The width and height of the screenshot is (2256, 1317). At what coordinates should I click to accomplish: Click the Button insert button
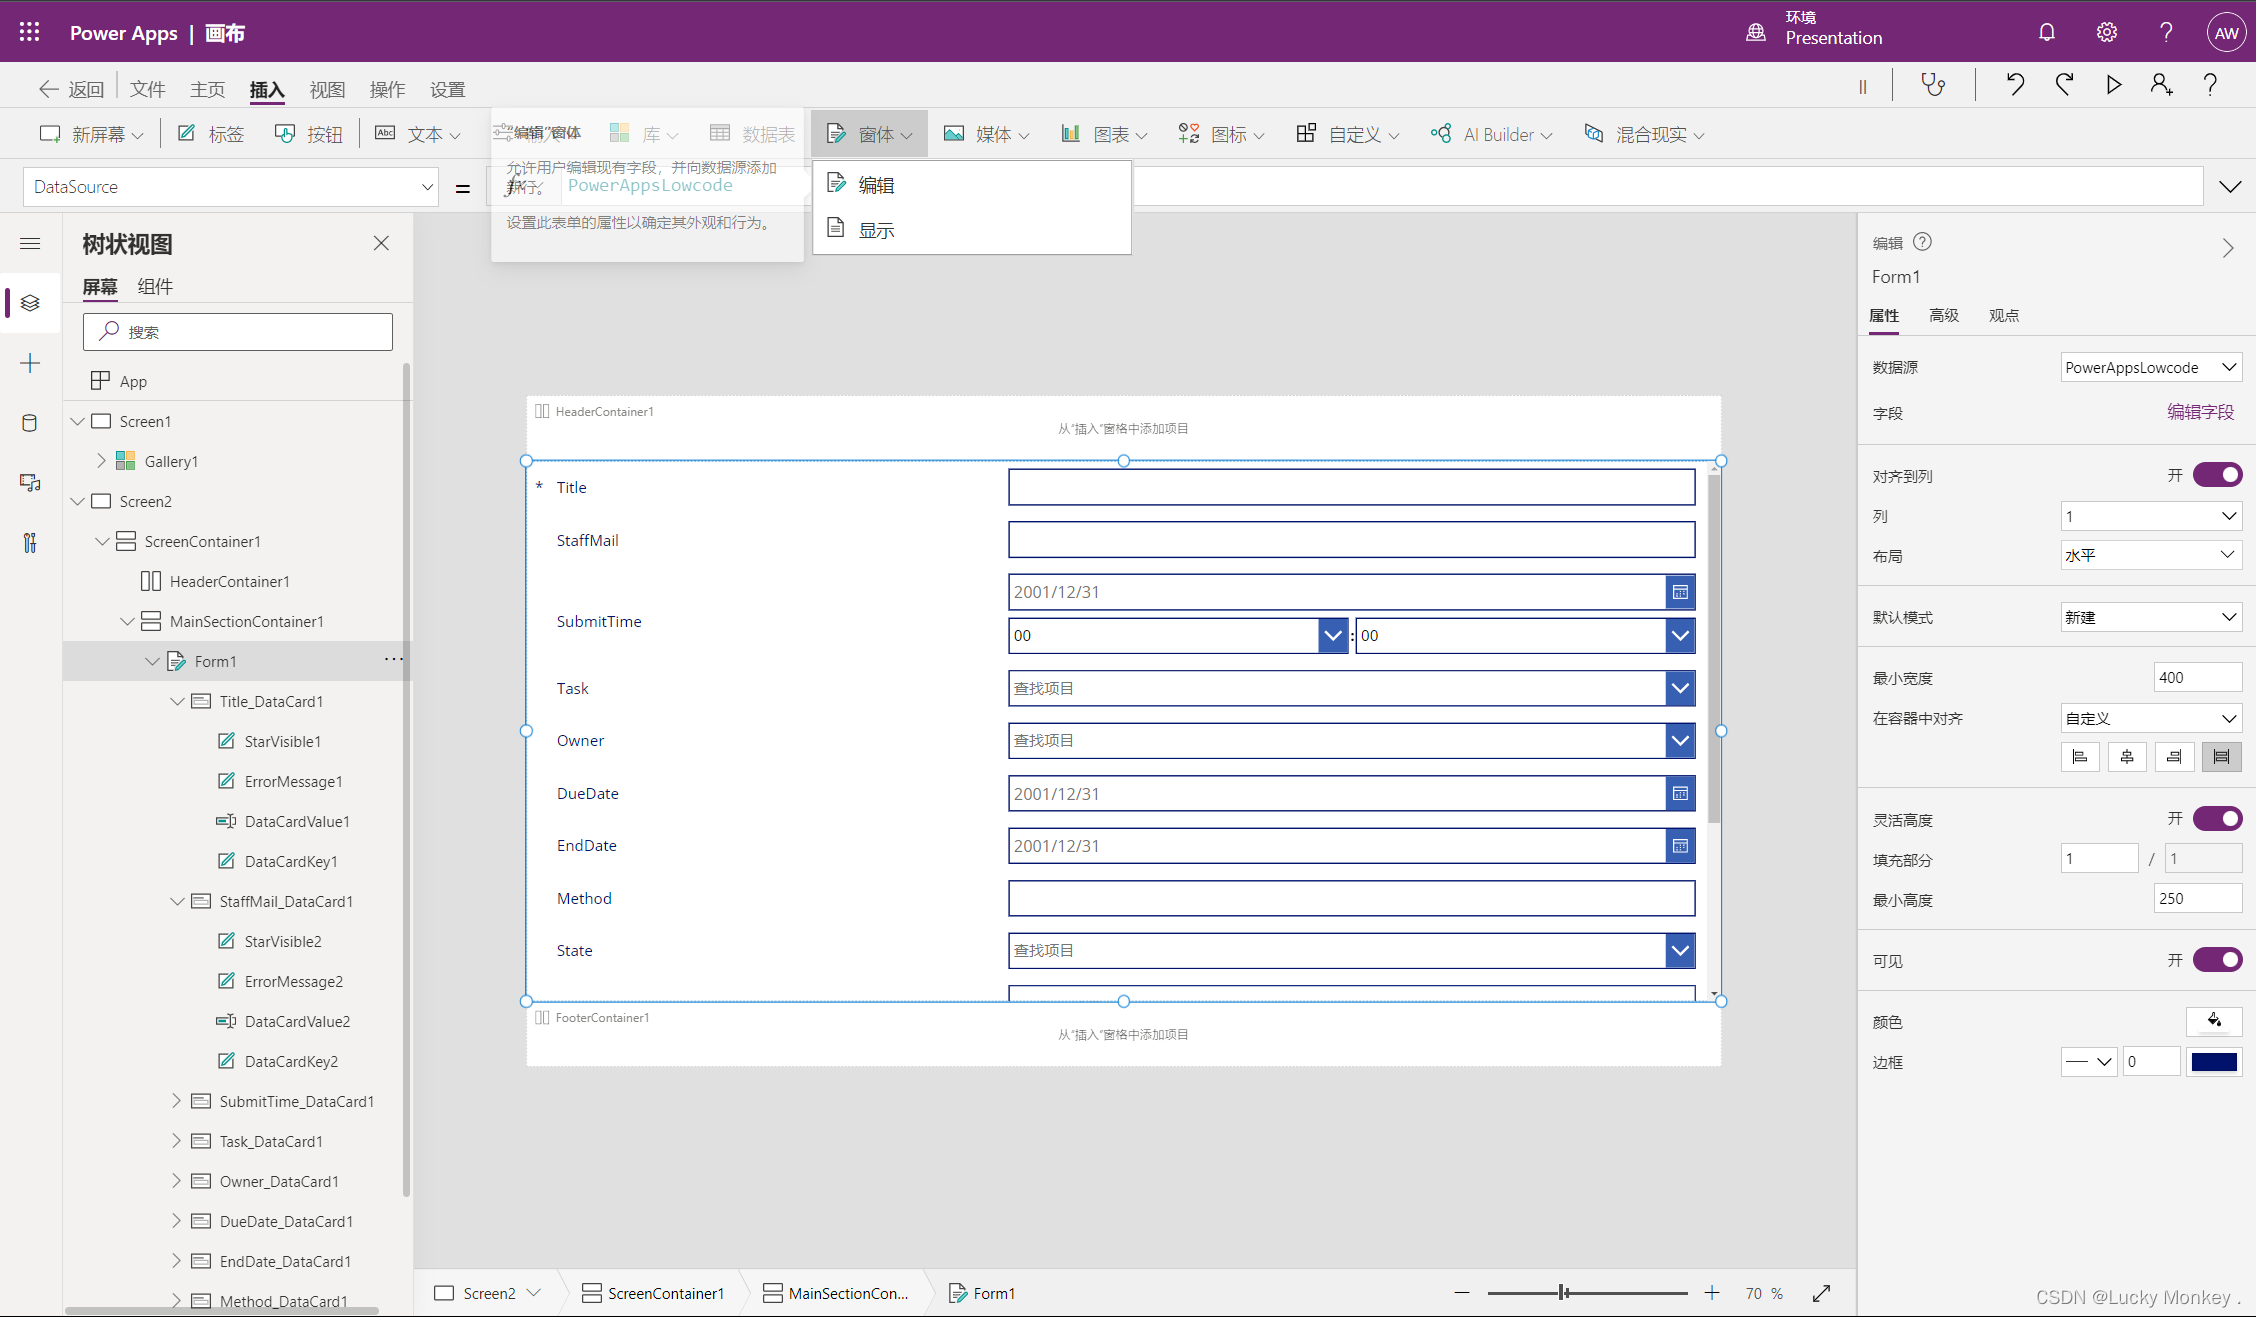pyautogui.click(x=309, y=134)
